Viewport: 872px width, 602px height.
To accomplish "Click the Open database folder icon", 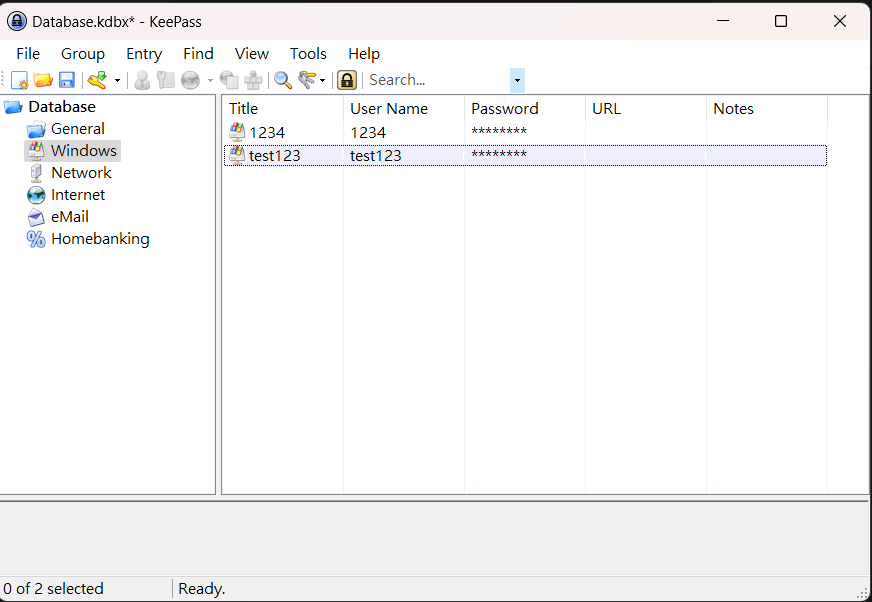I will [x=43, y=80].
